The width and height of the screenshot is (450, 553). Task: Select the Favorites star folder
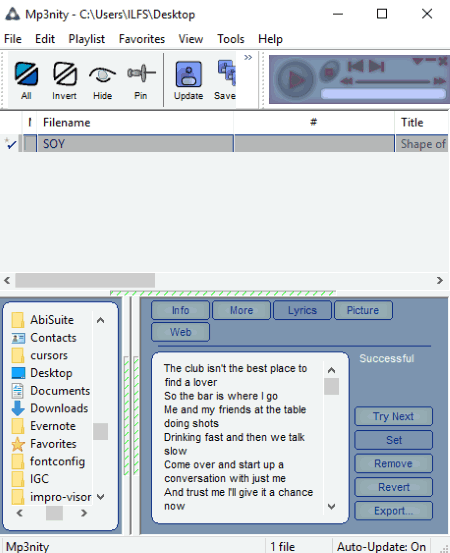click(x=44, y=444)
